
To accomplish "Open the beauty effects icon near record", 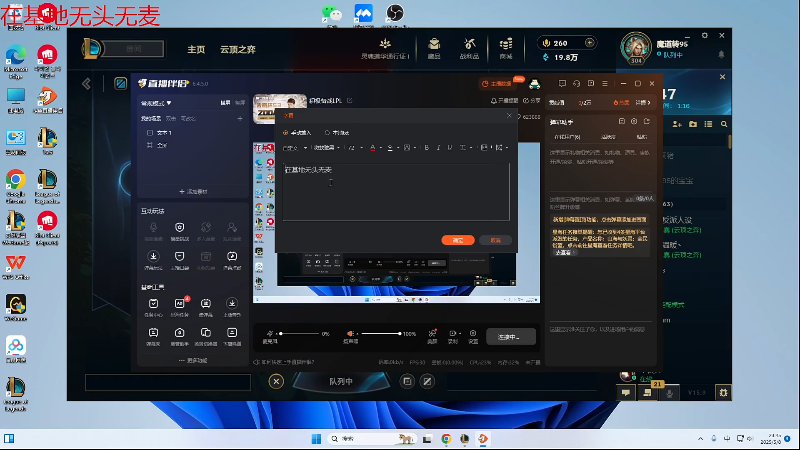I will pyautogui.click(x=432, y=336).
